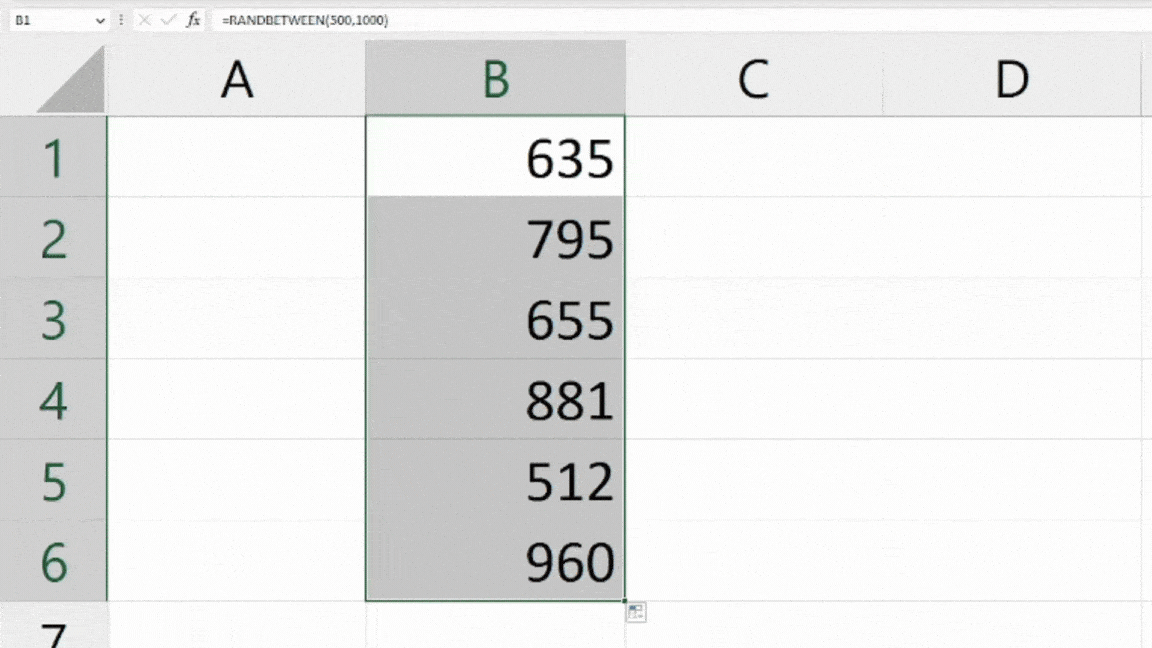Image resolution: width=1152 pixels, height=648 pixels.
Task: Click the green Auto Fill Options grid icon
Action: [636, 612]
